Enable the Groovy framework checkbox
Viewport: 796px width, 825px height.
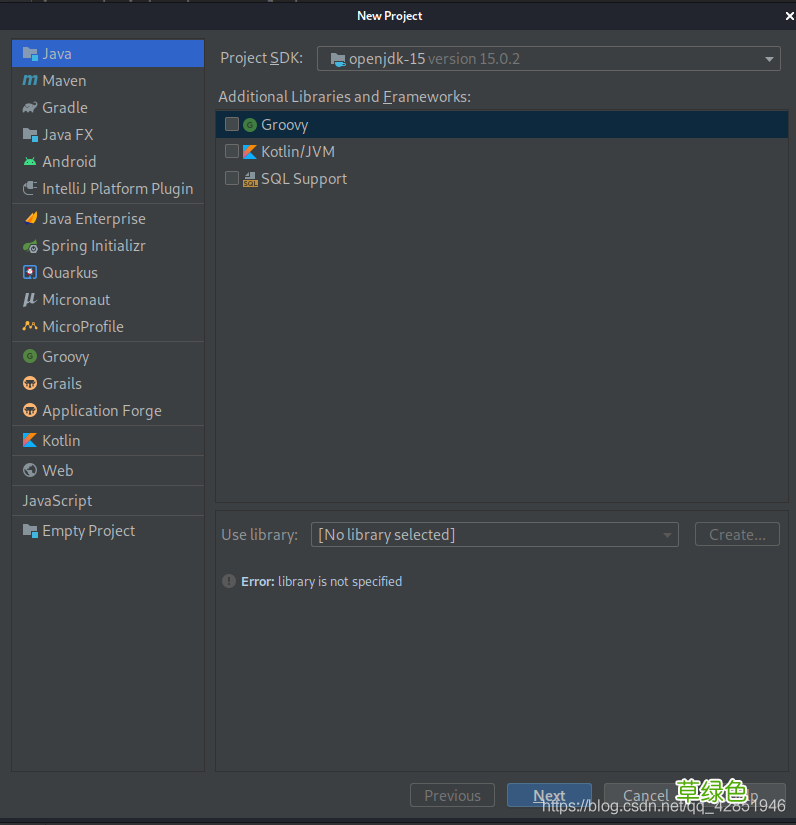[232, 124]
